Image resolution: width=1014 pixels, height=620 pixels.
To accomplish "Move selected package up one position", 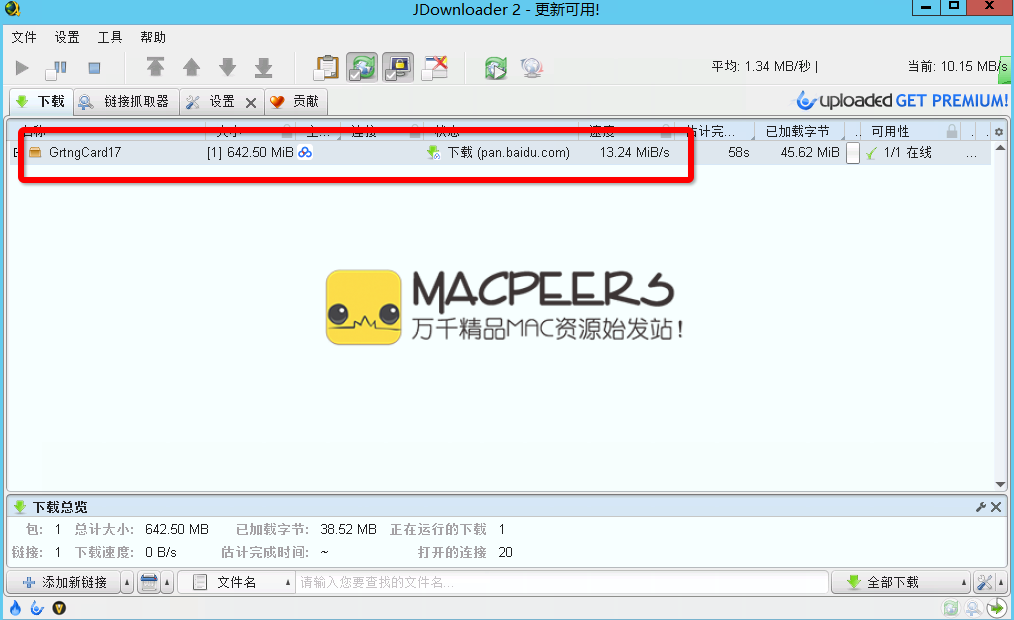I will pos(191,67).
